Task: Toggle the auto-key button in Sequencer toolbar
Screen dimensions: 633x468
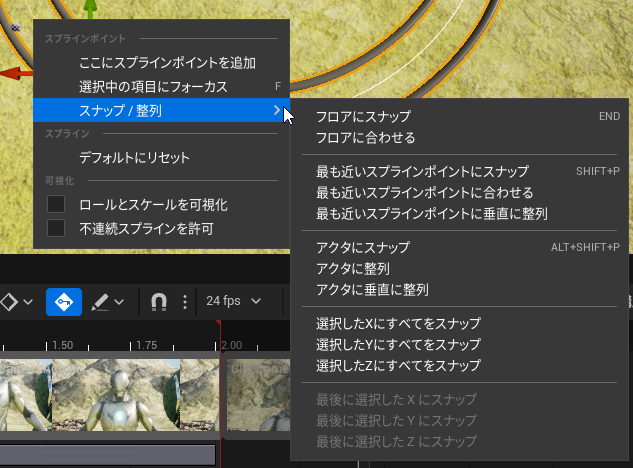Action: click(64, 301)
